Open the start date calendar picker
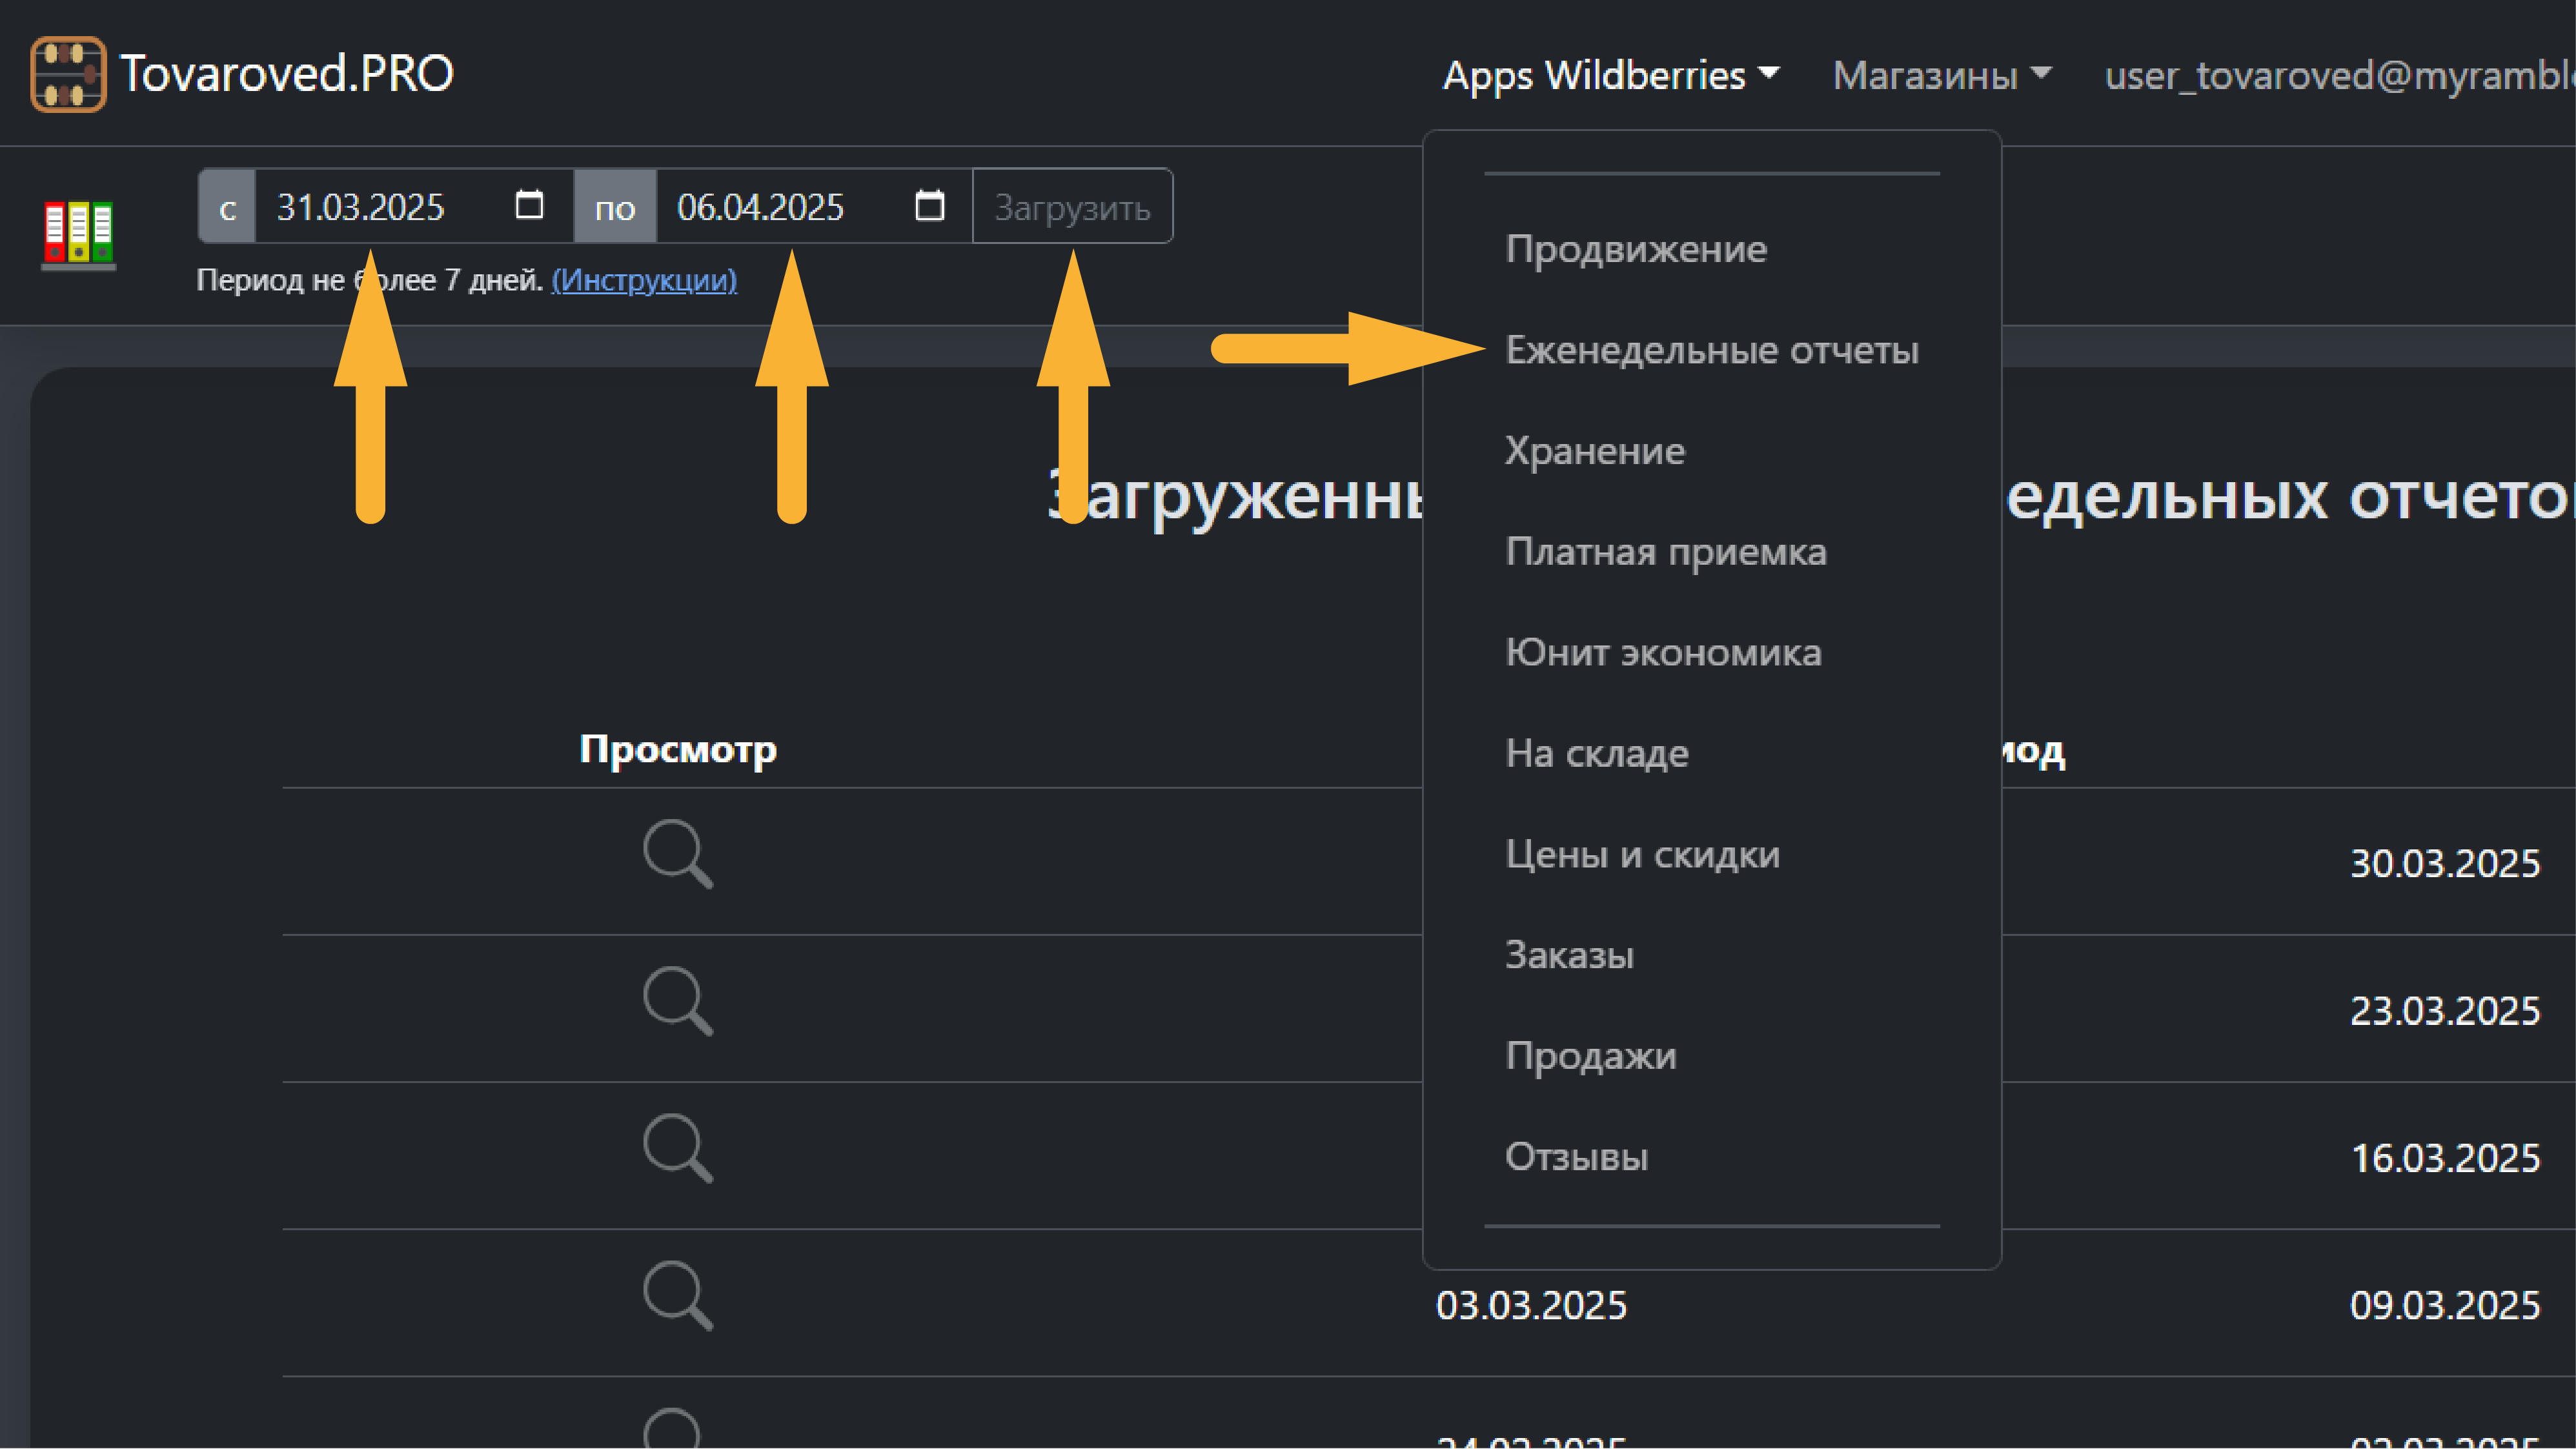2576x1449 pixels. tap(529, 206)
